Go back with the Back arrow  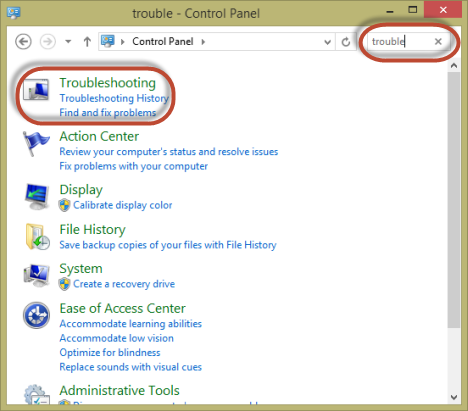coord(23,42)
